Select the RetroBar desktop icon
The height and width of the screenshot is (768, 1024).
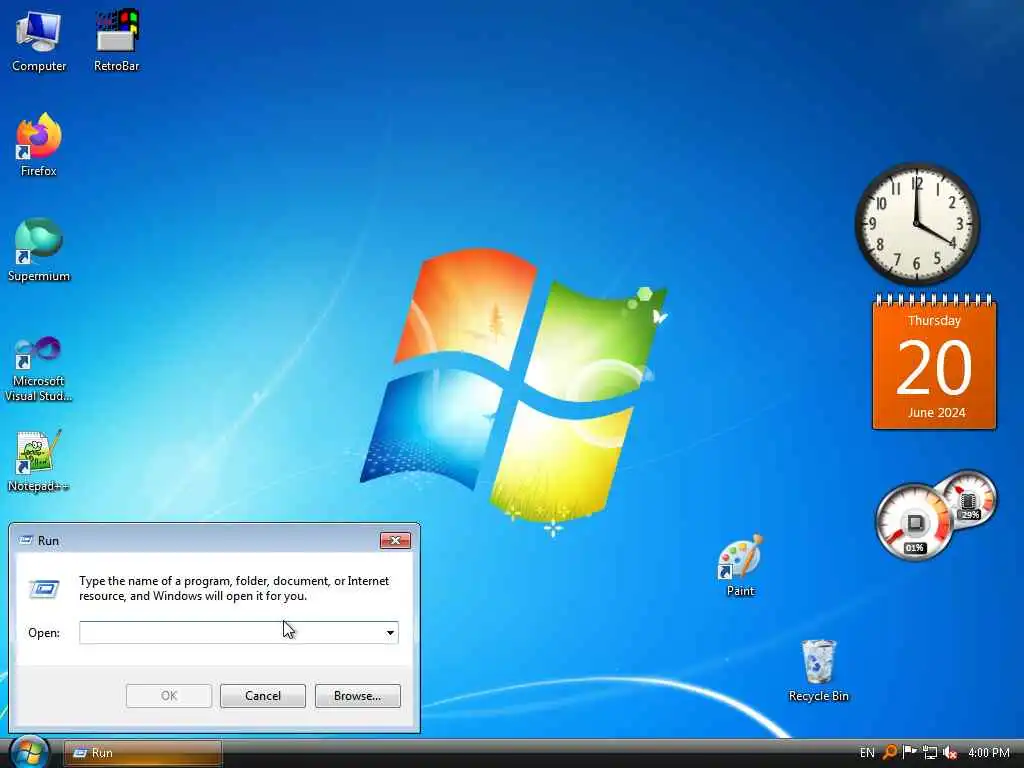[117, 40]
